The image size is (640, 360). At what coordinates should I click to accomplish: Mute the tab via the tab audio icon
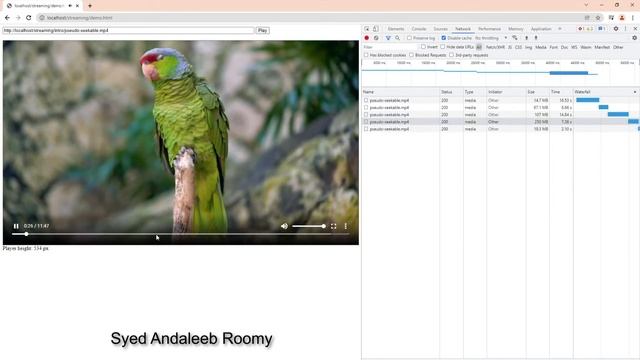pos(70,6)
